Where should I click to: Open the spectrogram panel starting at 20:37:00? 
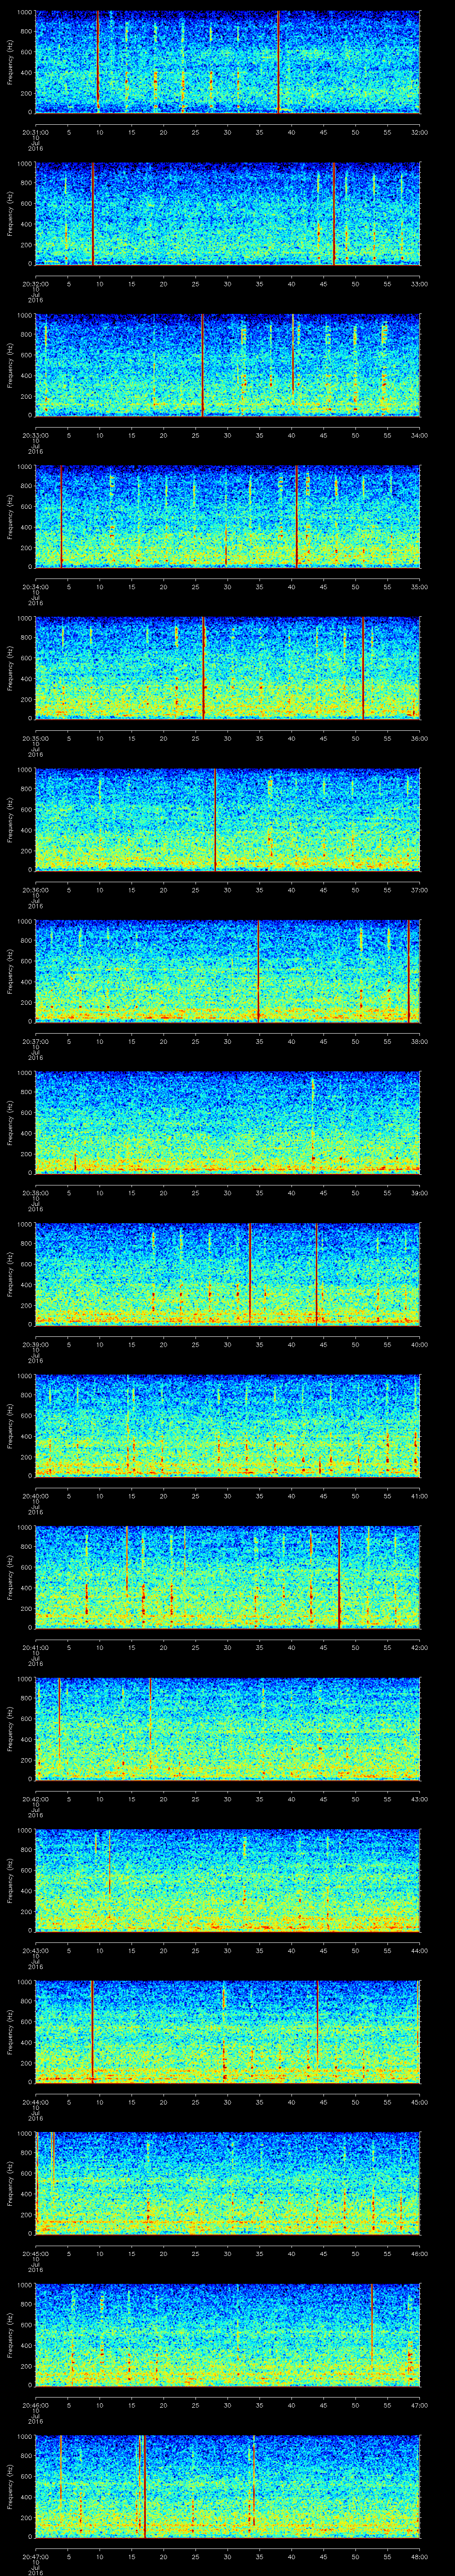228,971
